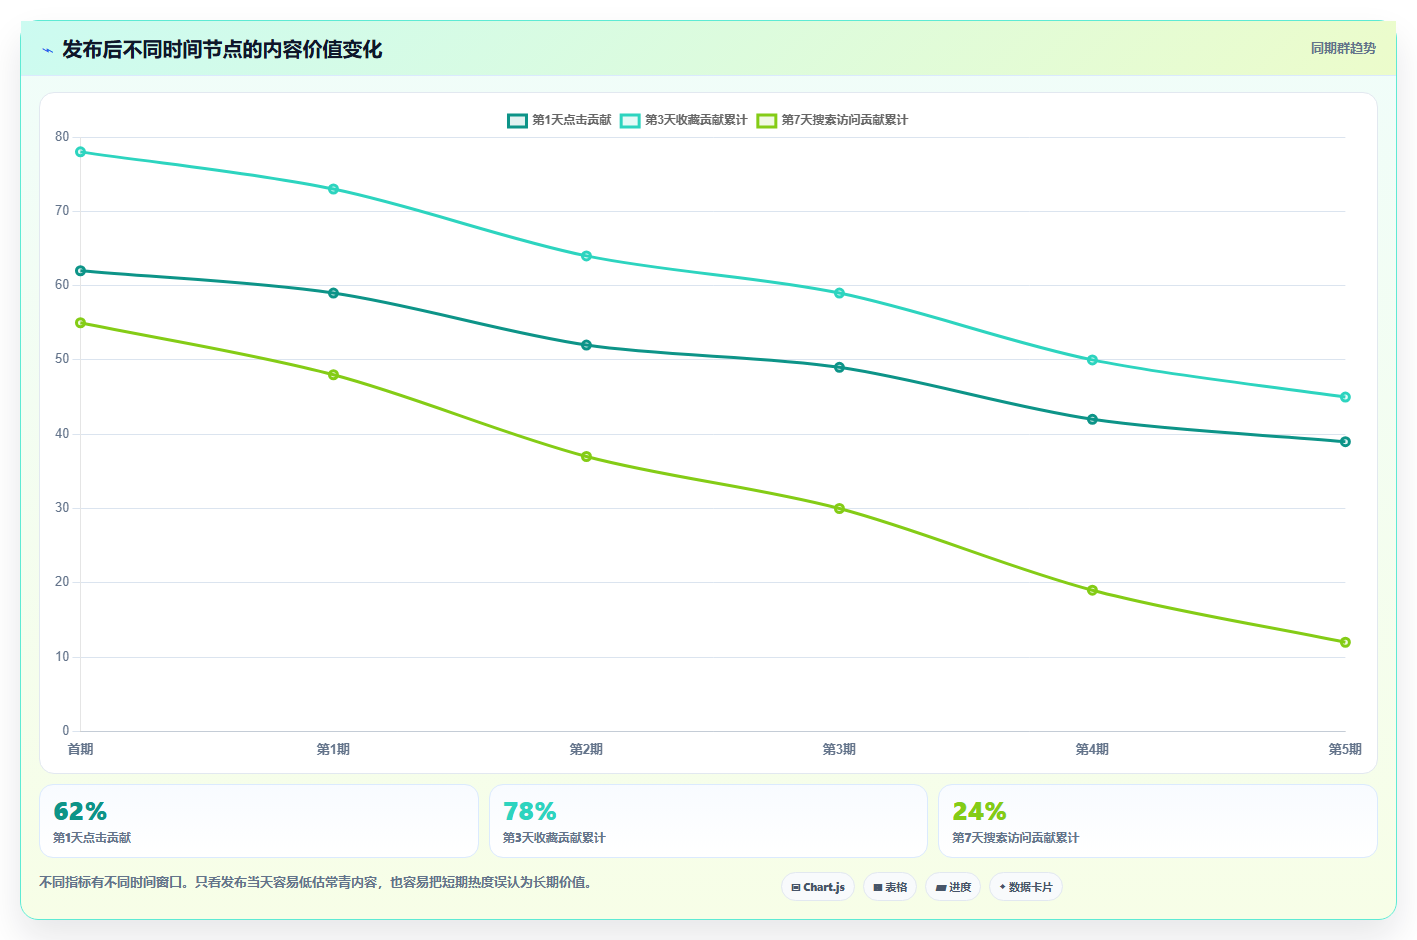Toggle the 第1天点击贡献 legend series
Screen dimensions: 1417x940
click(x=559, y=120)
